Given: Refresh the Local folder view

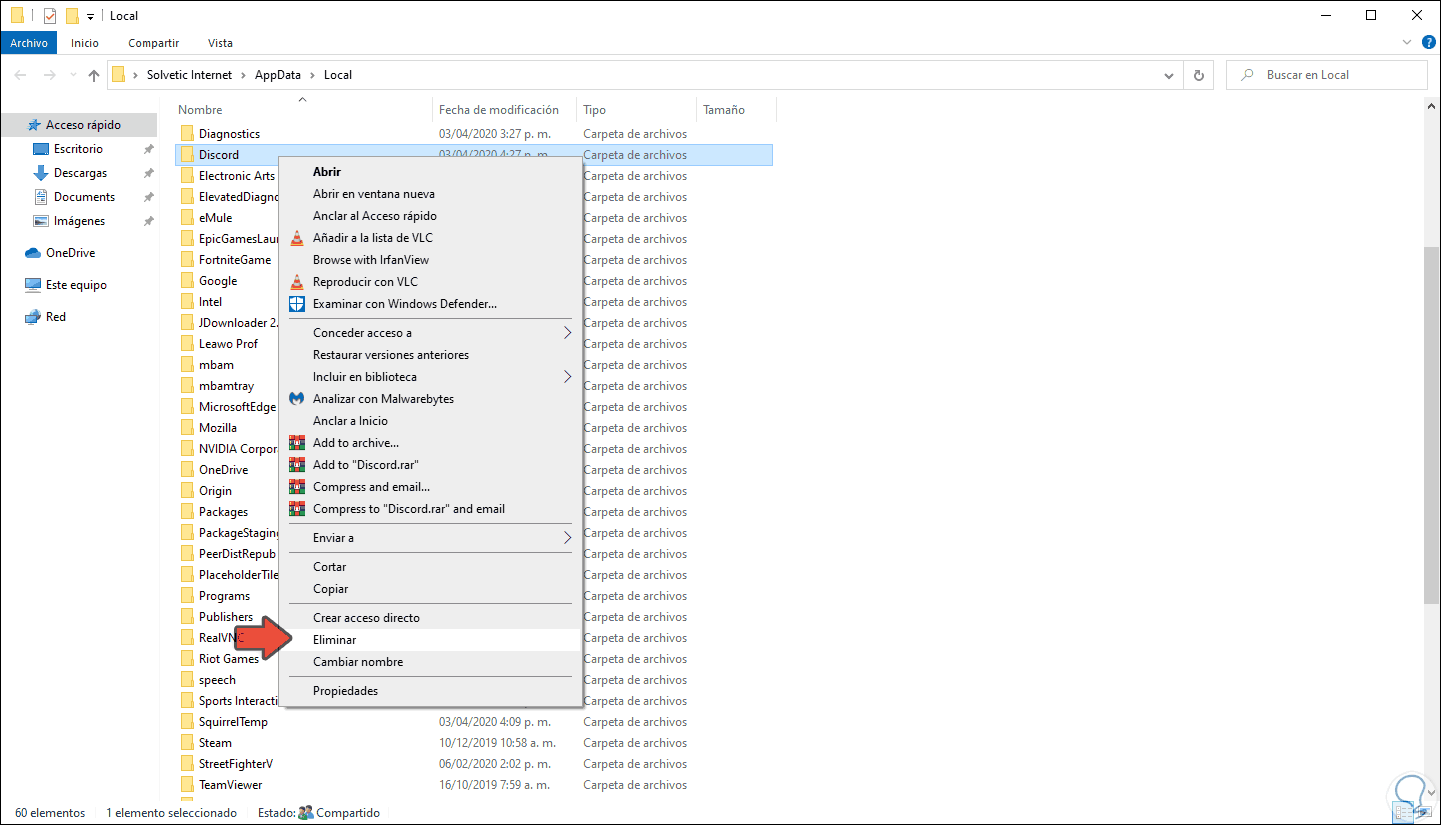Looking at the screenshot, I should click(x=1198, y=75).
